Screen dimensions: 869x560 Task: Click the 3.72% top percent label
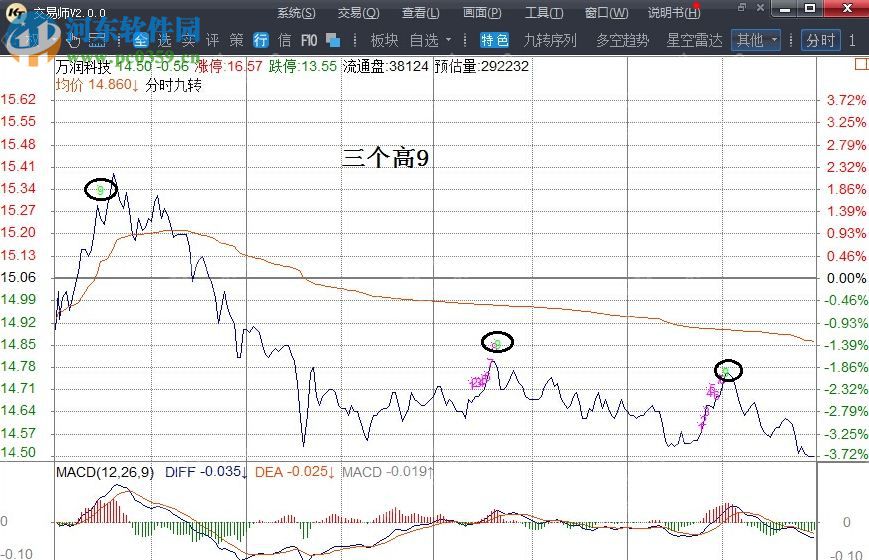pyautogui.click(x=846, y=100)
